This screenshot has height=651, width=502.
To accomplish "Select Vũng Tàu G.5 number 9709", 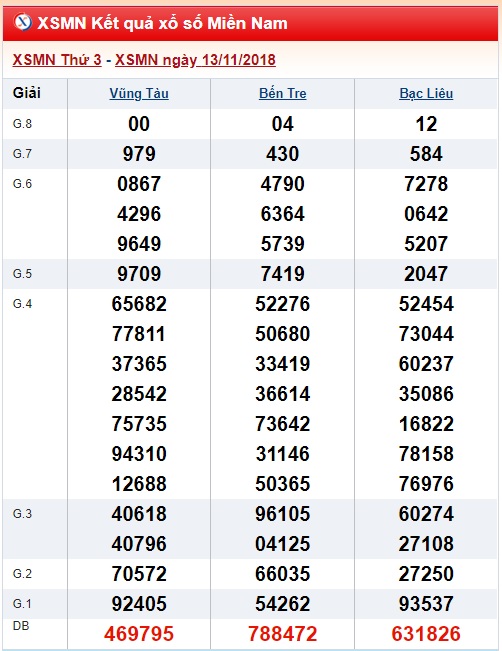I will pos(139,274).
